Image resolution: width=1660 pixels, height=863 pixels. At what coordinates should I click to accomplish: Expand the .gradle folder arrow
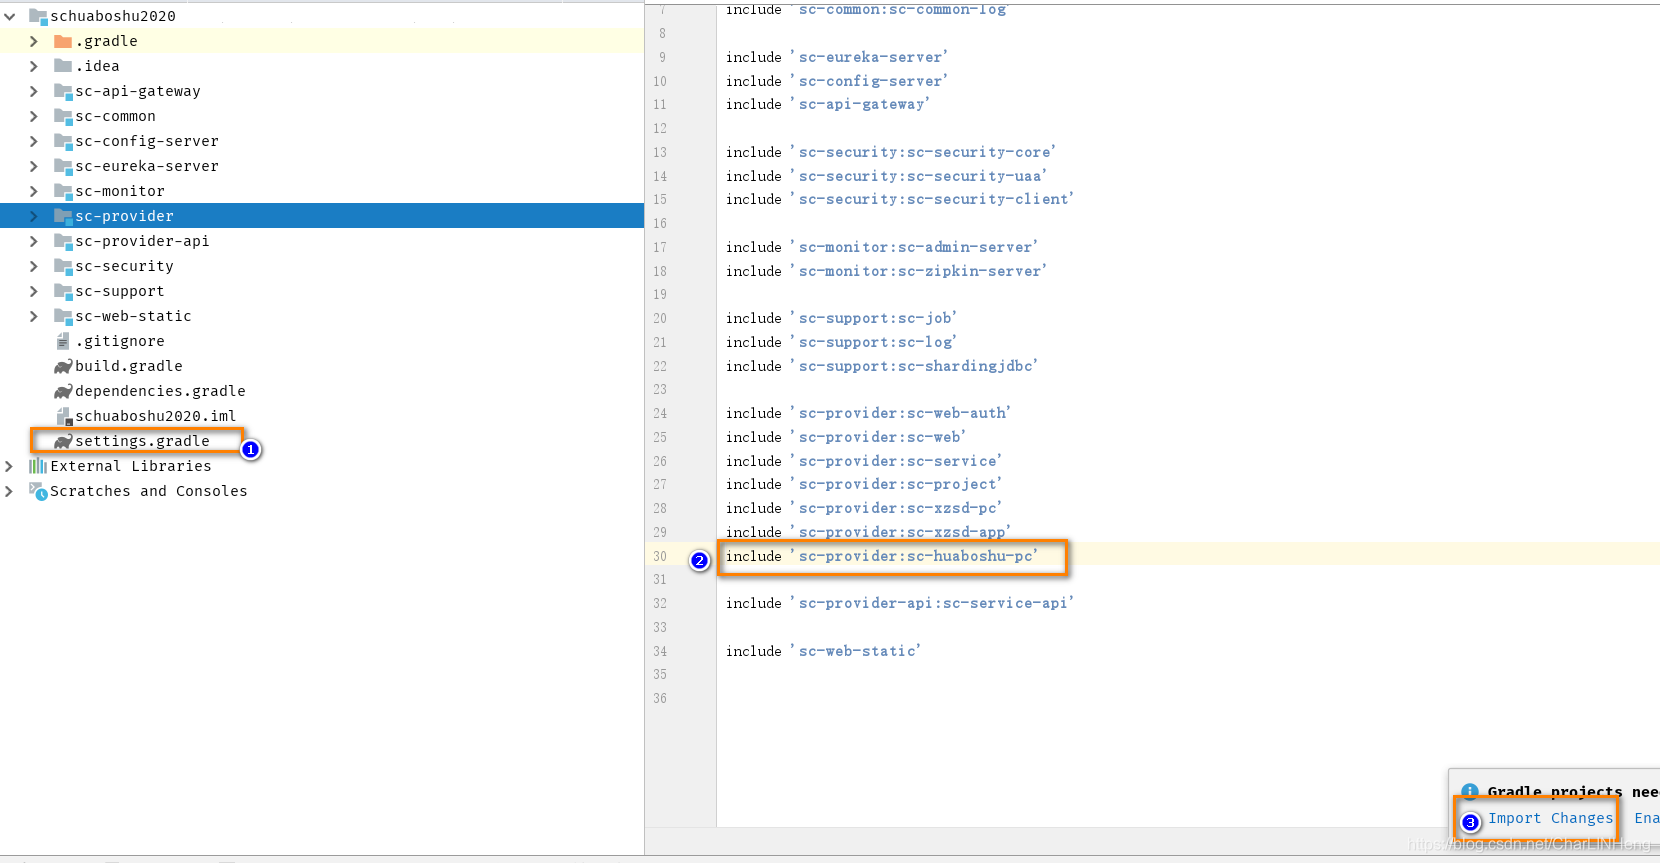[x=34, y=41]
